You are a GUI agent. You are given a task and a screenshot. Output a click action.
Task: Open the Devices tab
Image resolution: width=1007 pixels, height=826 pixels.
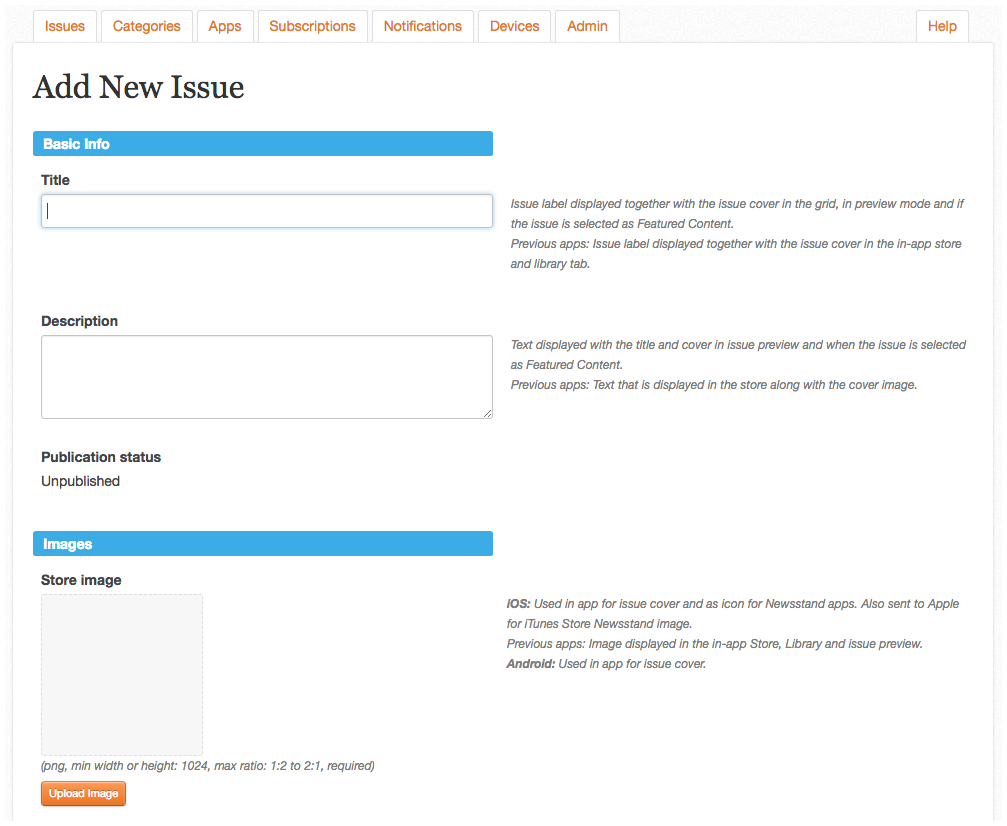514,26
